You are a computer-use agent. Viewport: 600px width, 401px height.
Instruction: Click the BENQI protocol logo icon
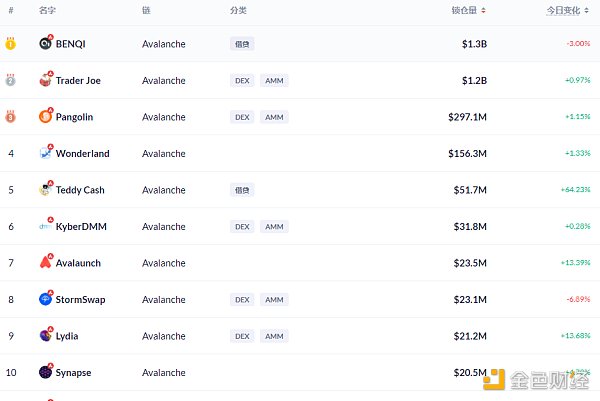[x=45, y=44]
